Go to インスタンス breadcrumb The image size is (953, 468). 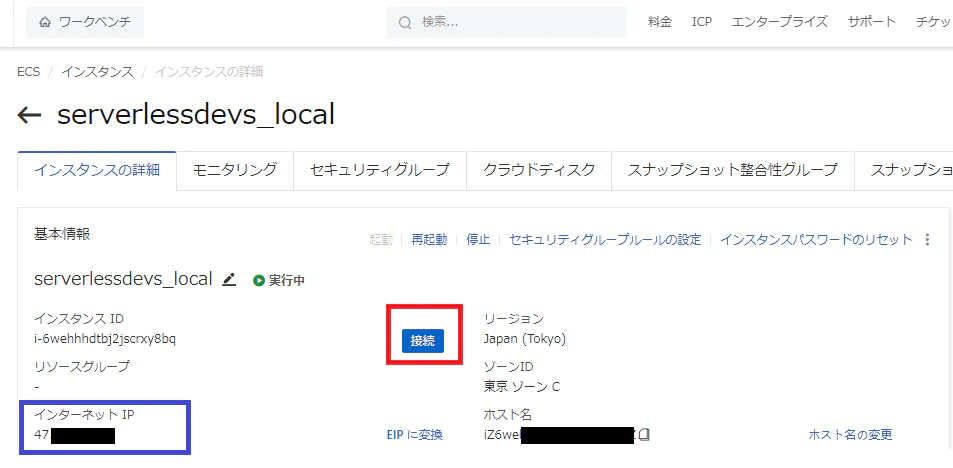(97, 72)
